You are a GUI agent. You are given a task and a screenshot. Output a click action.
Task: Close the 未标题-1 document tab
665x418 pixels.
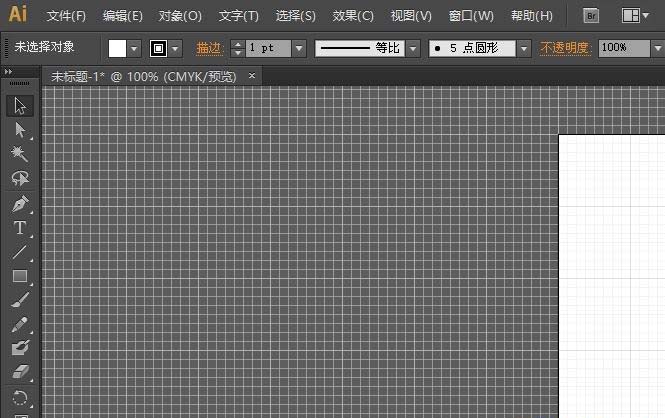point(252,76)
